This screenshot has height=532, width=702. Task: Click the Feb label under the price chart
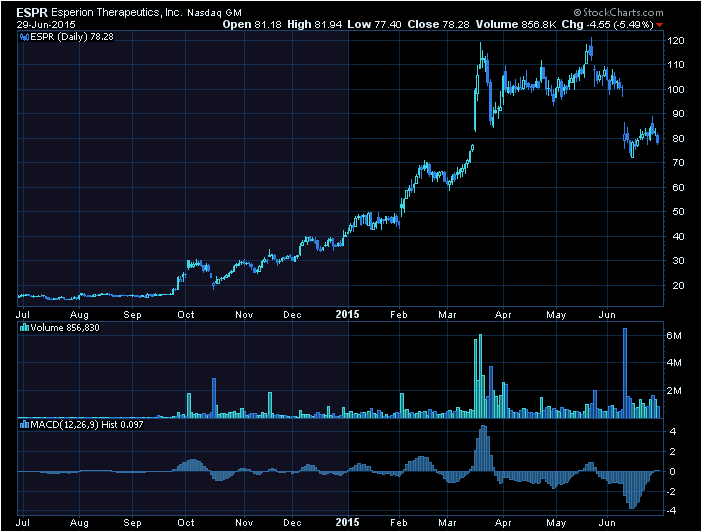tap(399, 315)
